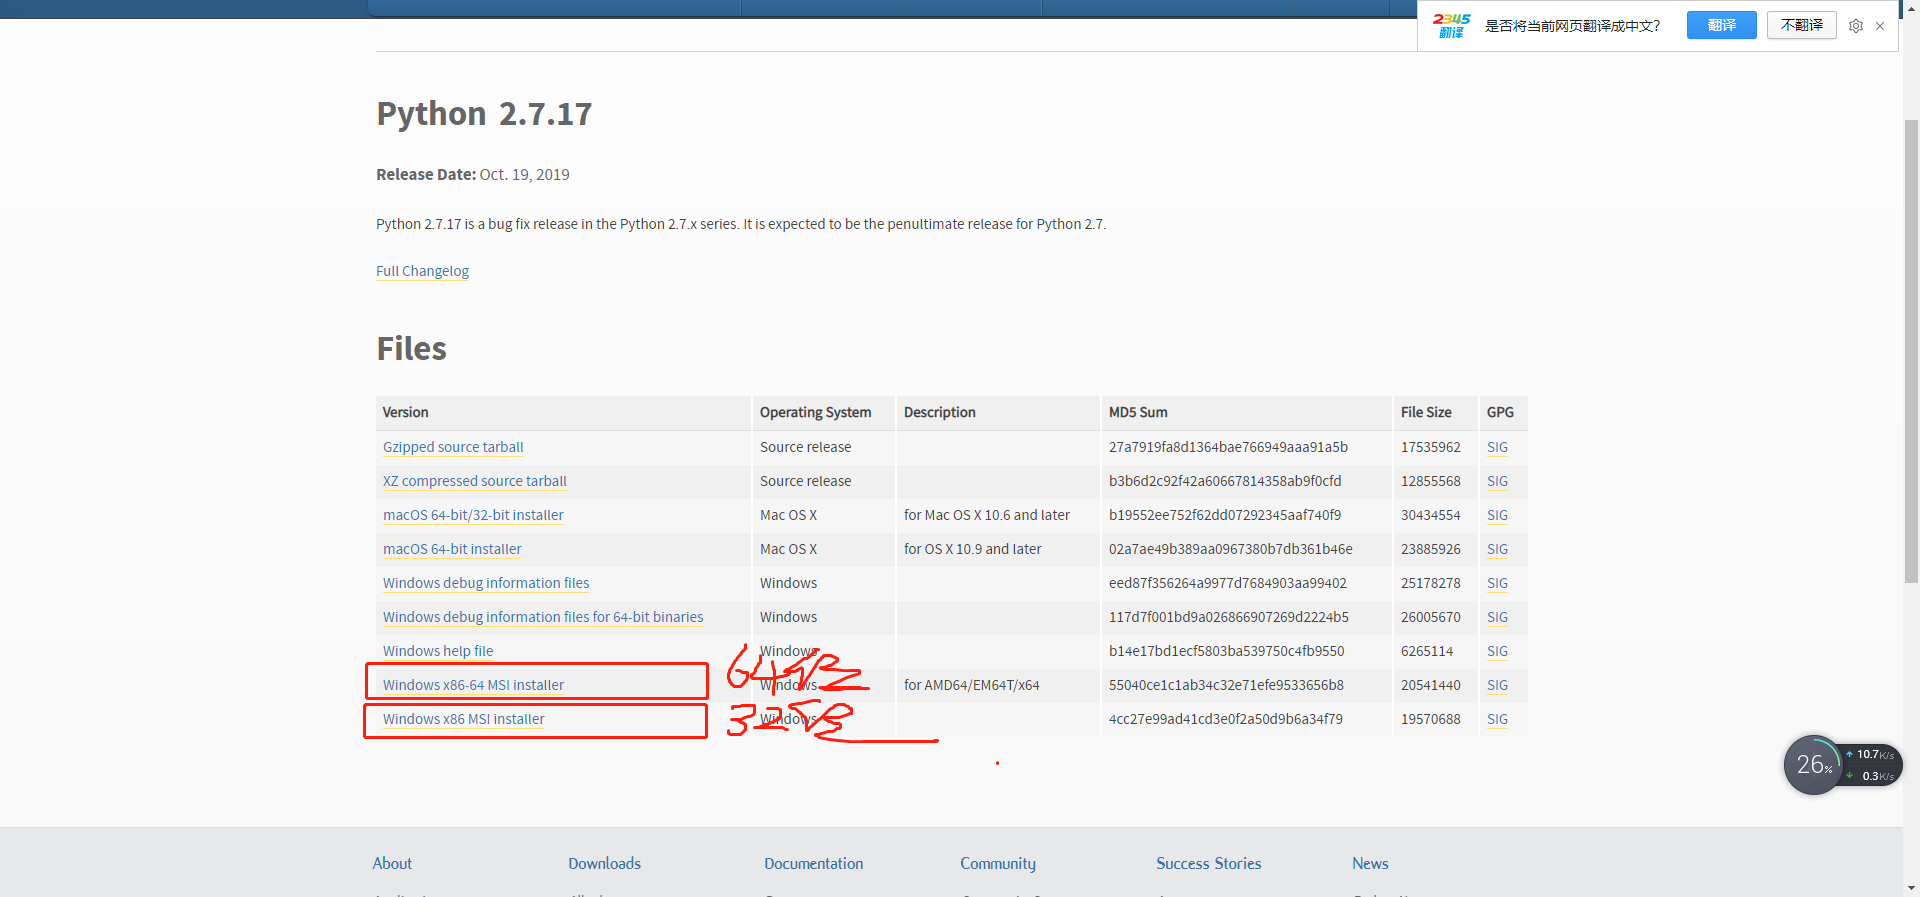The height and width of the screenshot is (897, 1920).
Task: Click file size 17535962
Action: pos(1430,447)
